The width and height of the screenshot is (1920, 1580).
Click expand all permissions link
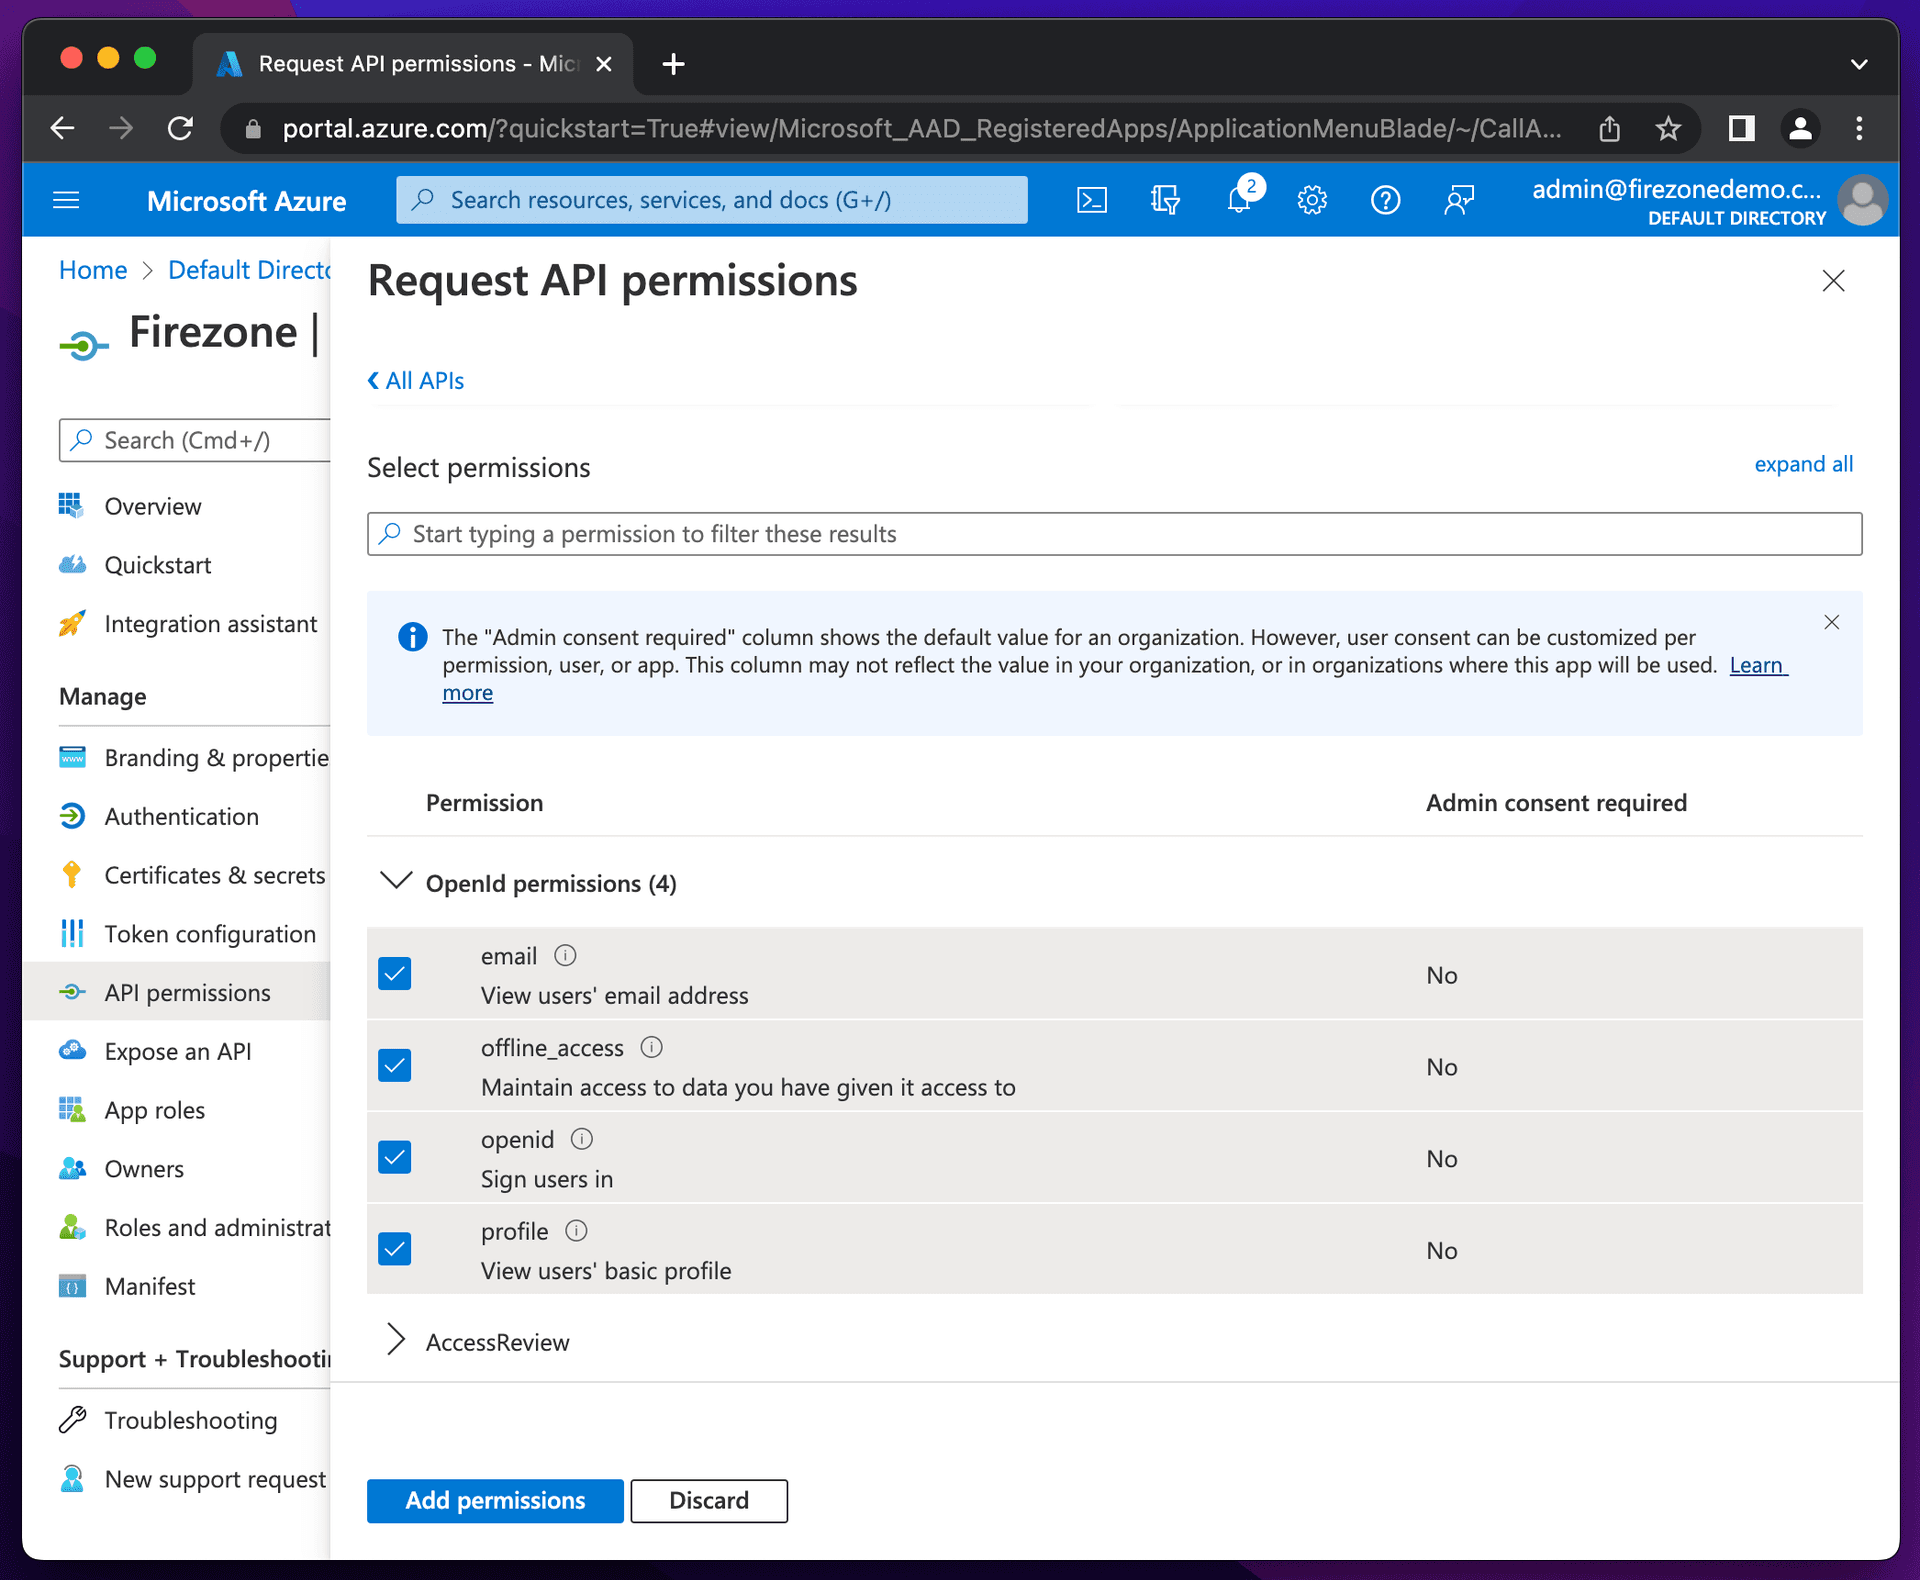(1804, 464)
